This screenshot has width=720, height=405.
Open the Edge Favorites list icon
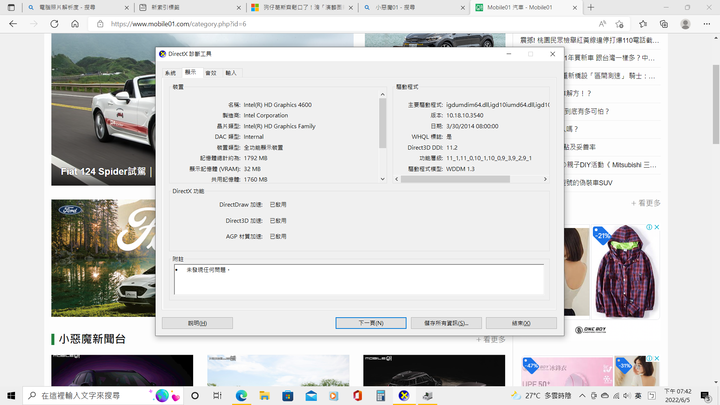[x=643, y=24]
